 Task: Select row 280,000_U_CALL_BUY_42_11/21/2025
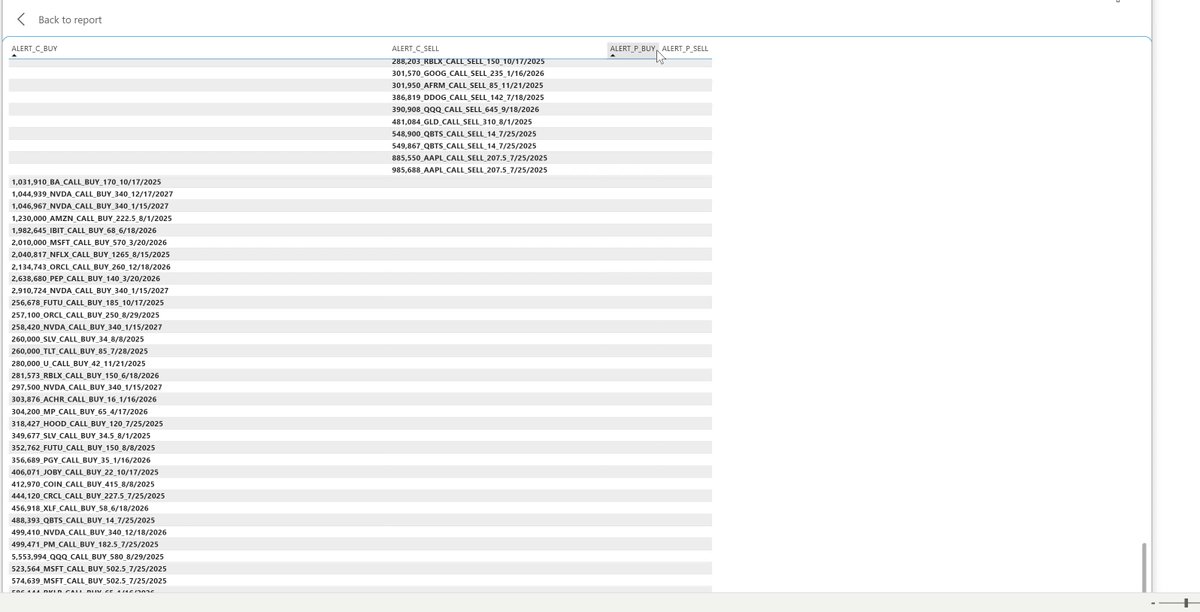360,363
